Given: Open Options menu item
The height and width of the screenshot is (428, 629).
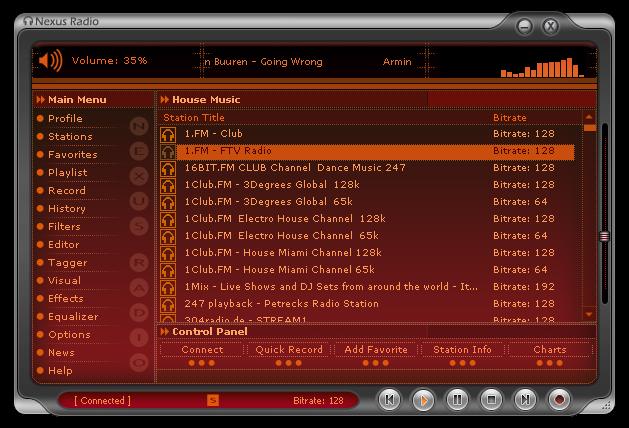Looking at the screenshot, I should (69, 335).
